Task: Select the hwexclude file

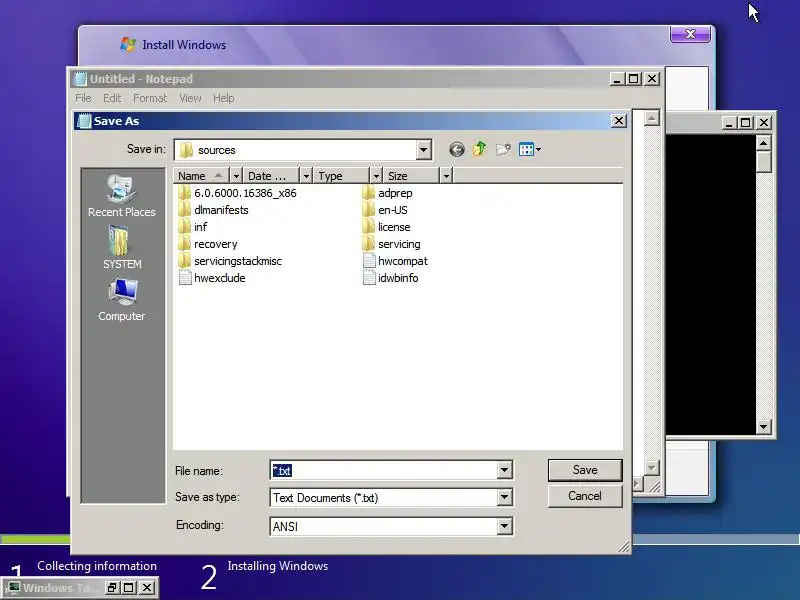Action: [212, 278]
